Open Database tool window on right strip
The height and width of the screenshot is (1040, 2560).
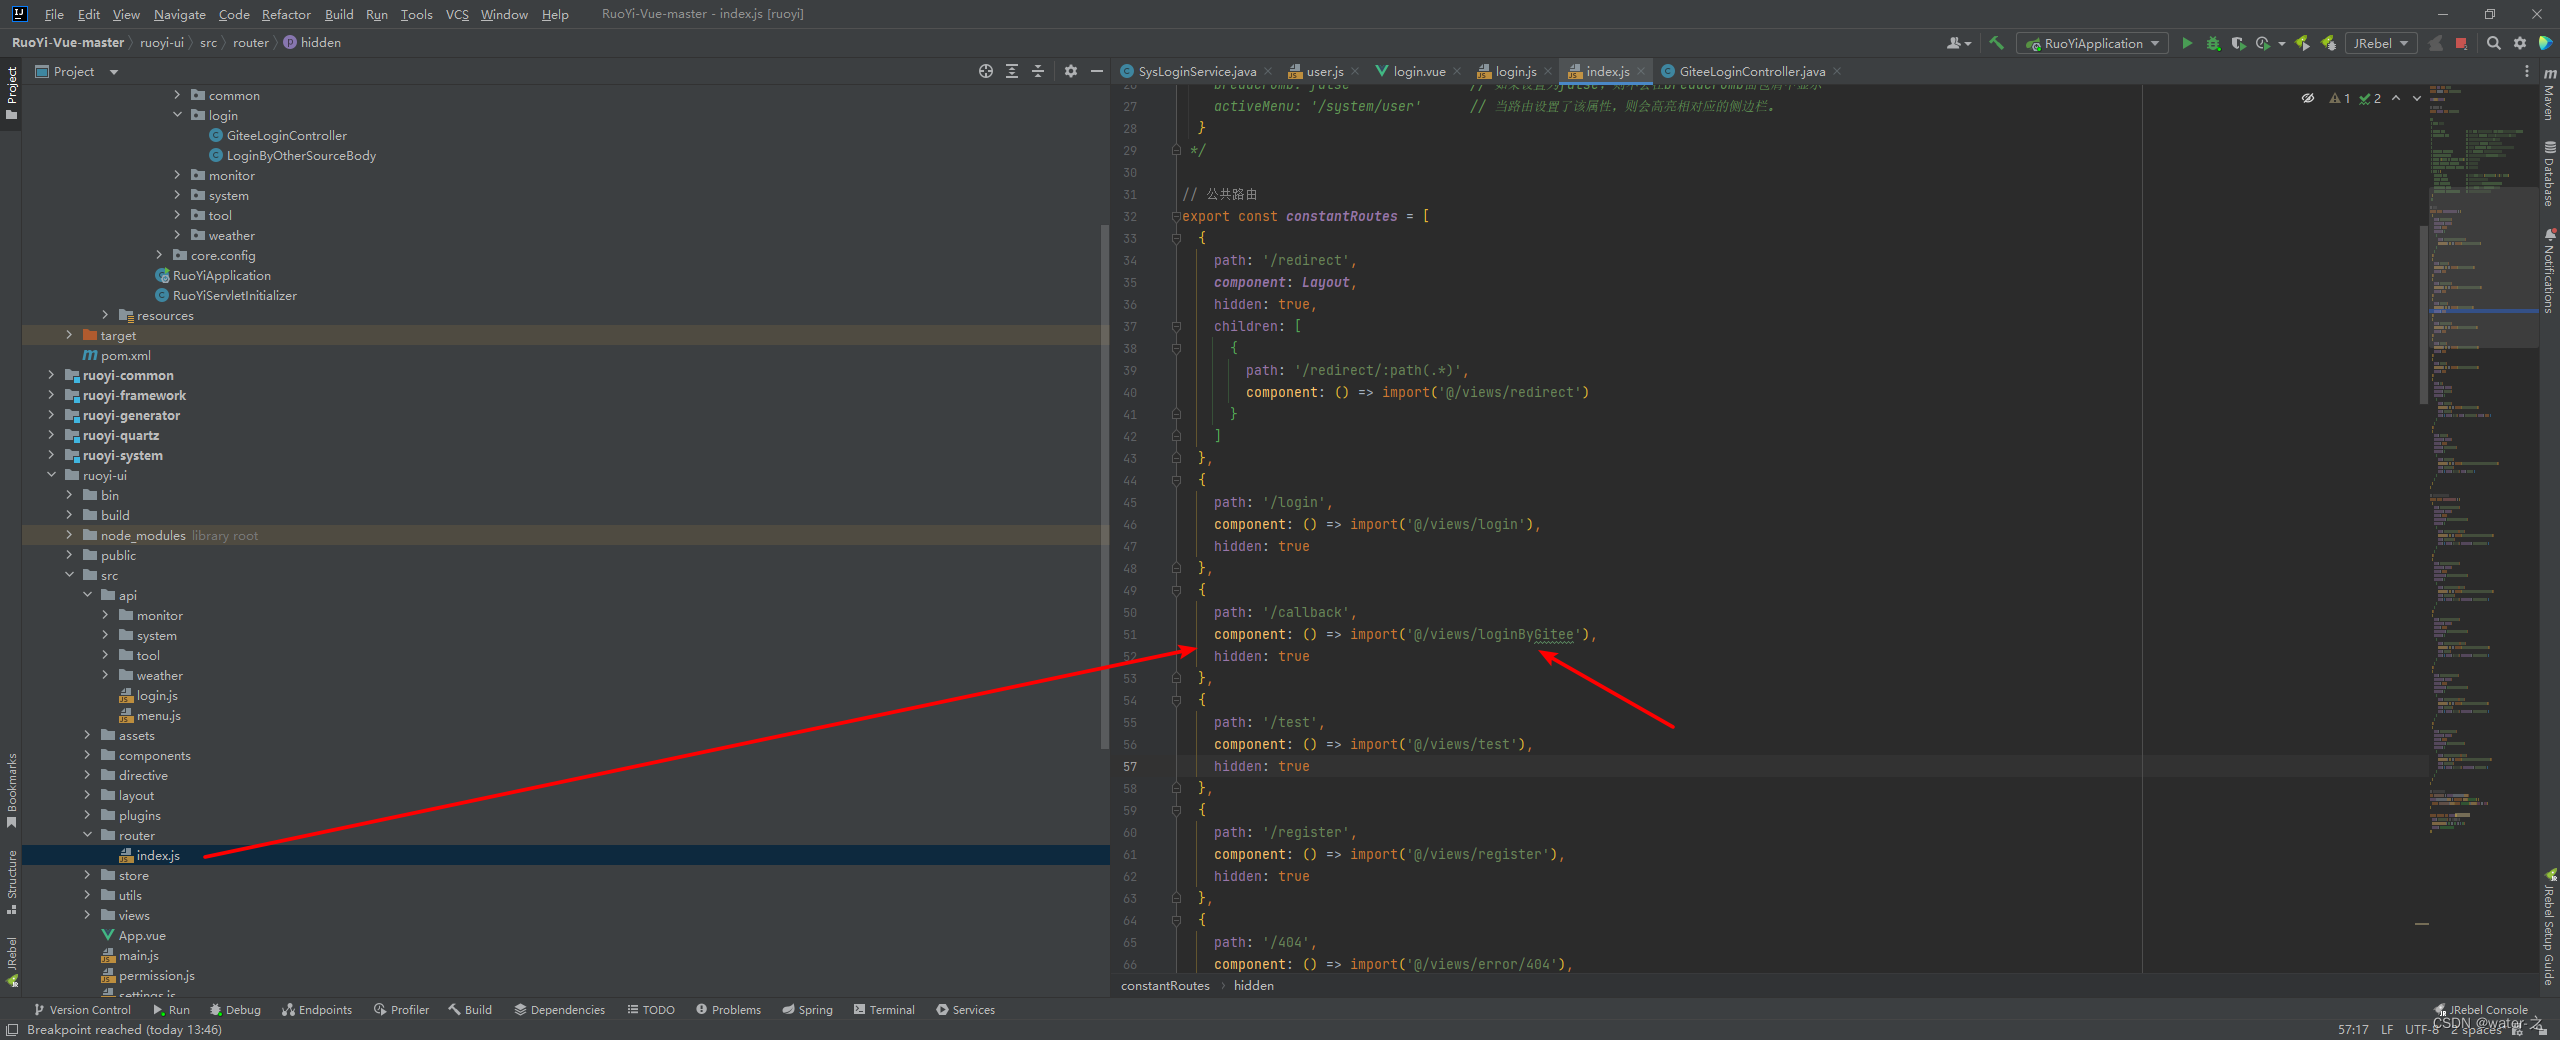2549,173
